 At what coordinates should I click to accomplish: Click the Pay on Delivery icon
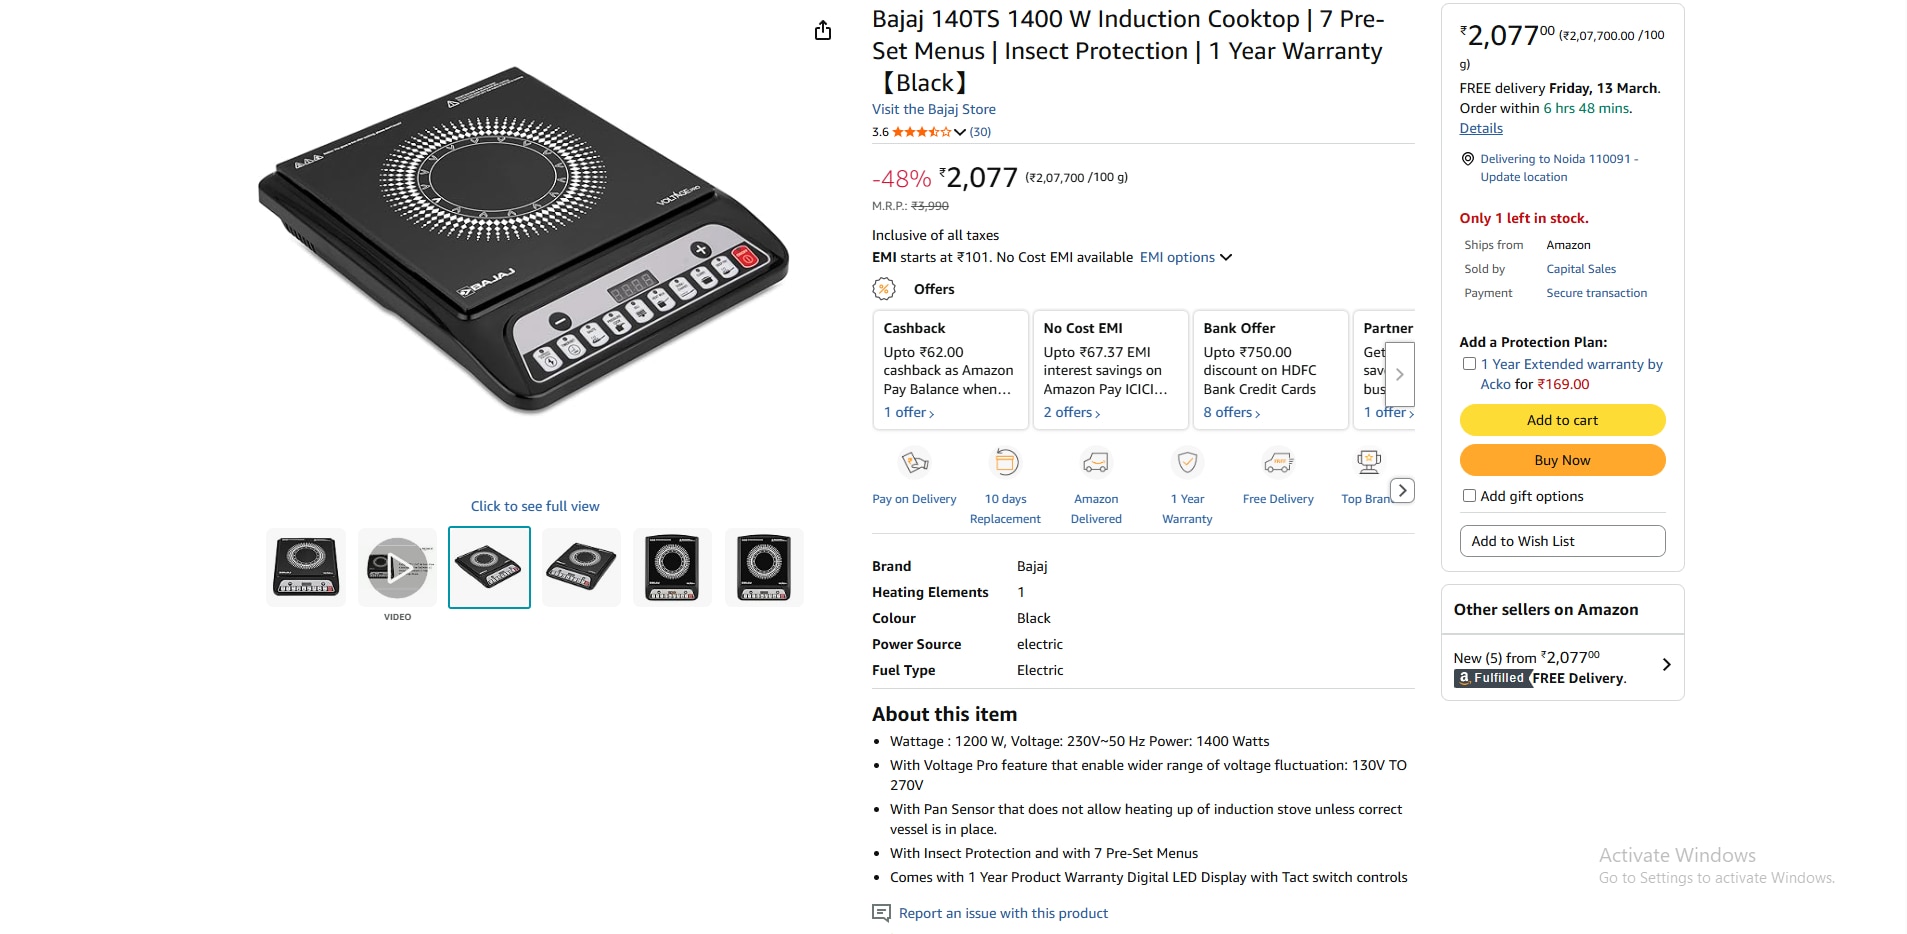click(x=915, y=463)
